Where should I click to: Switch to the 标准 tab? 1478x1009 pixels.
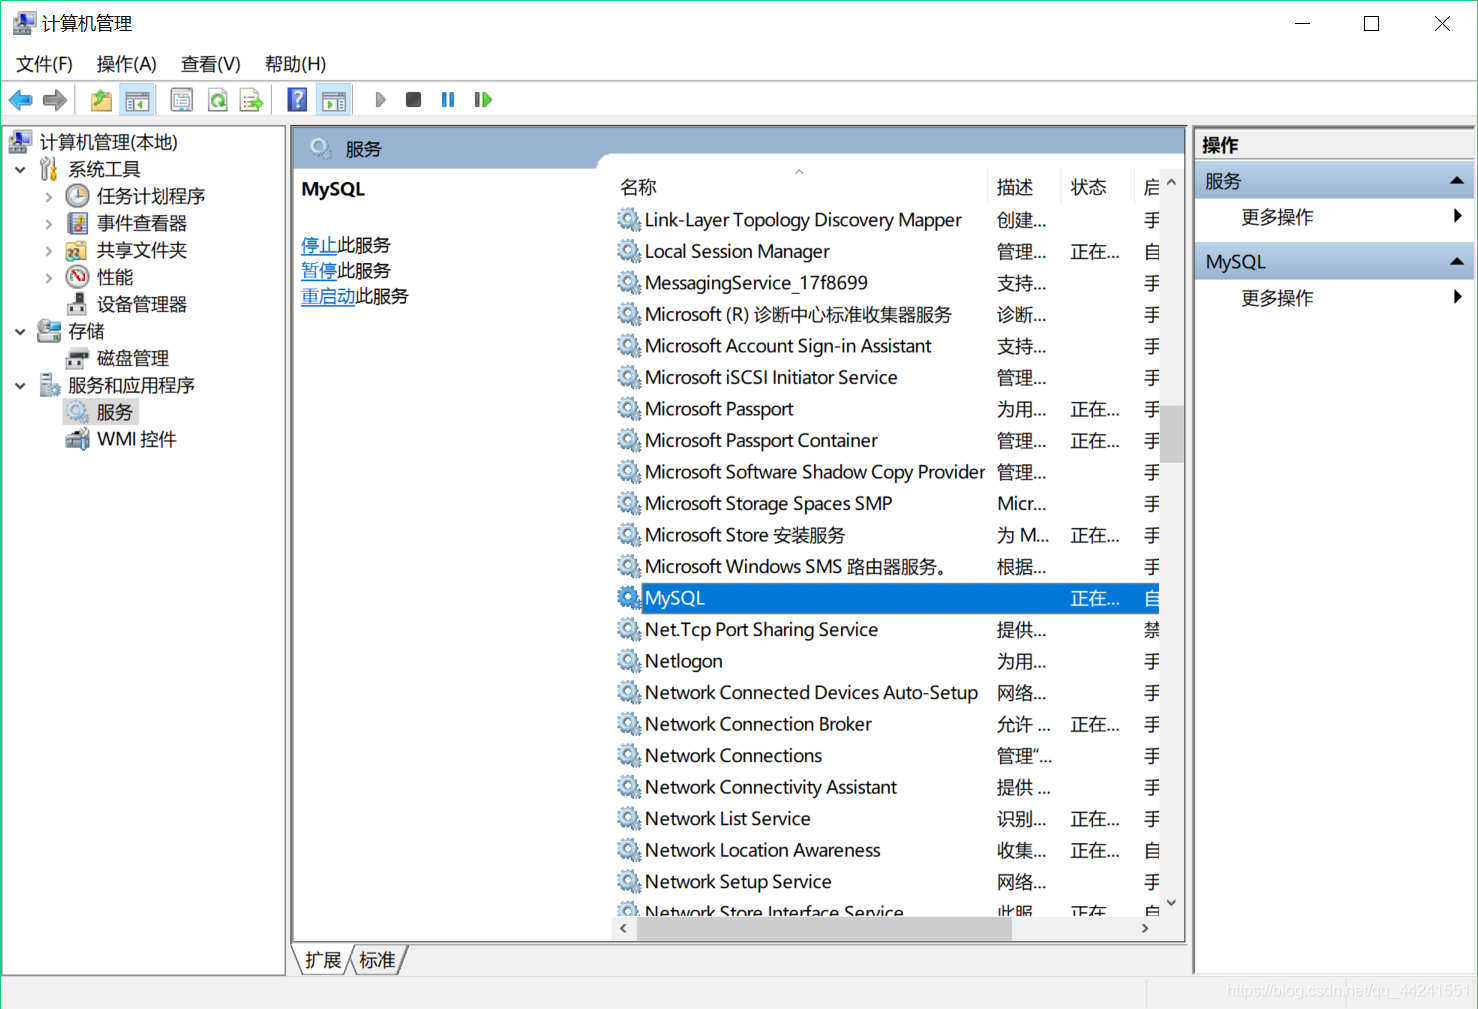[x=377, y=960]
